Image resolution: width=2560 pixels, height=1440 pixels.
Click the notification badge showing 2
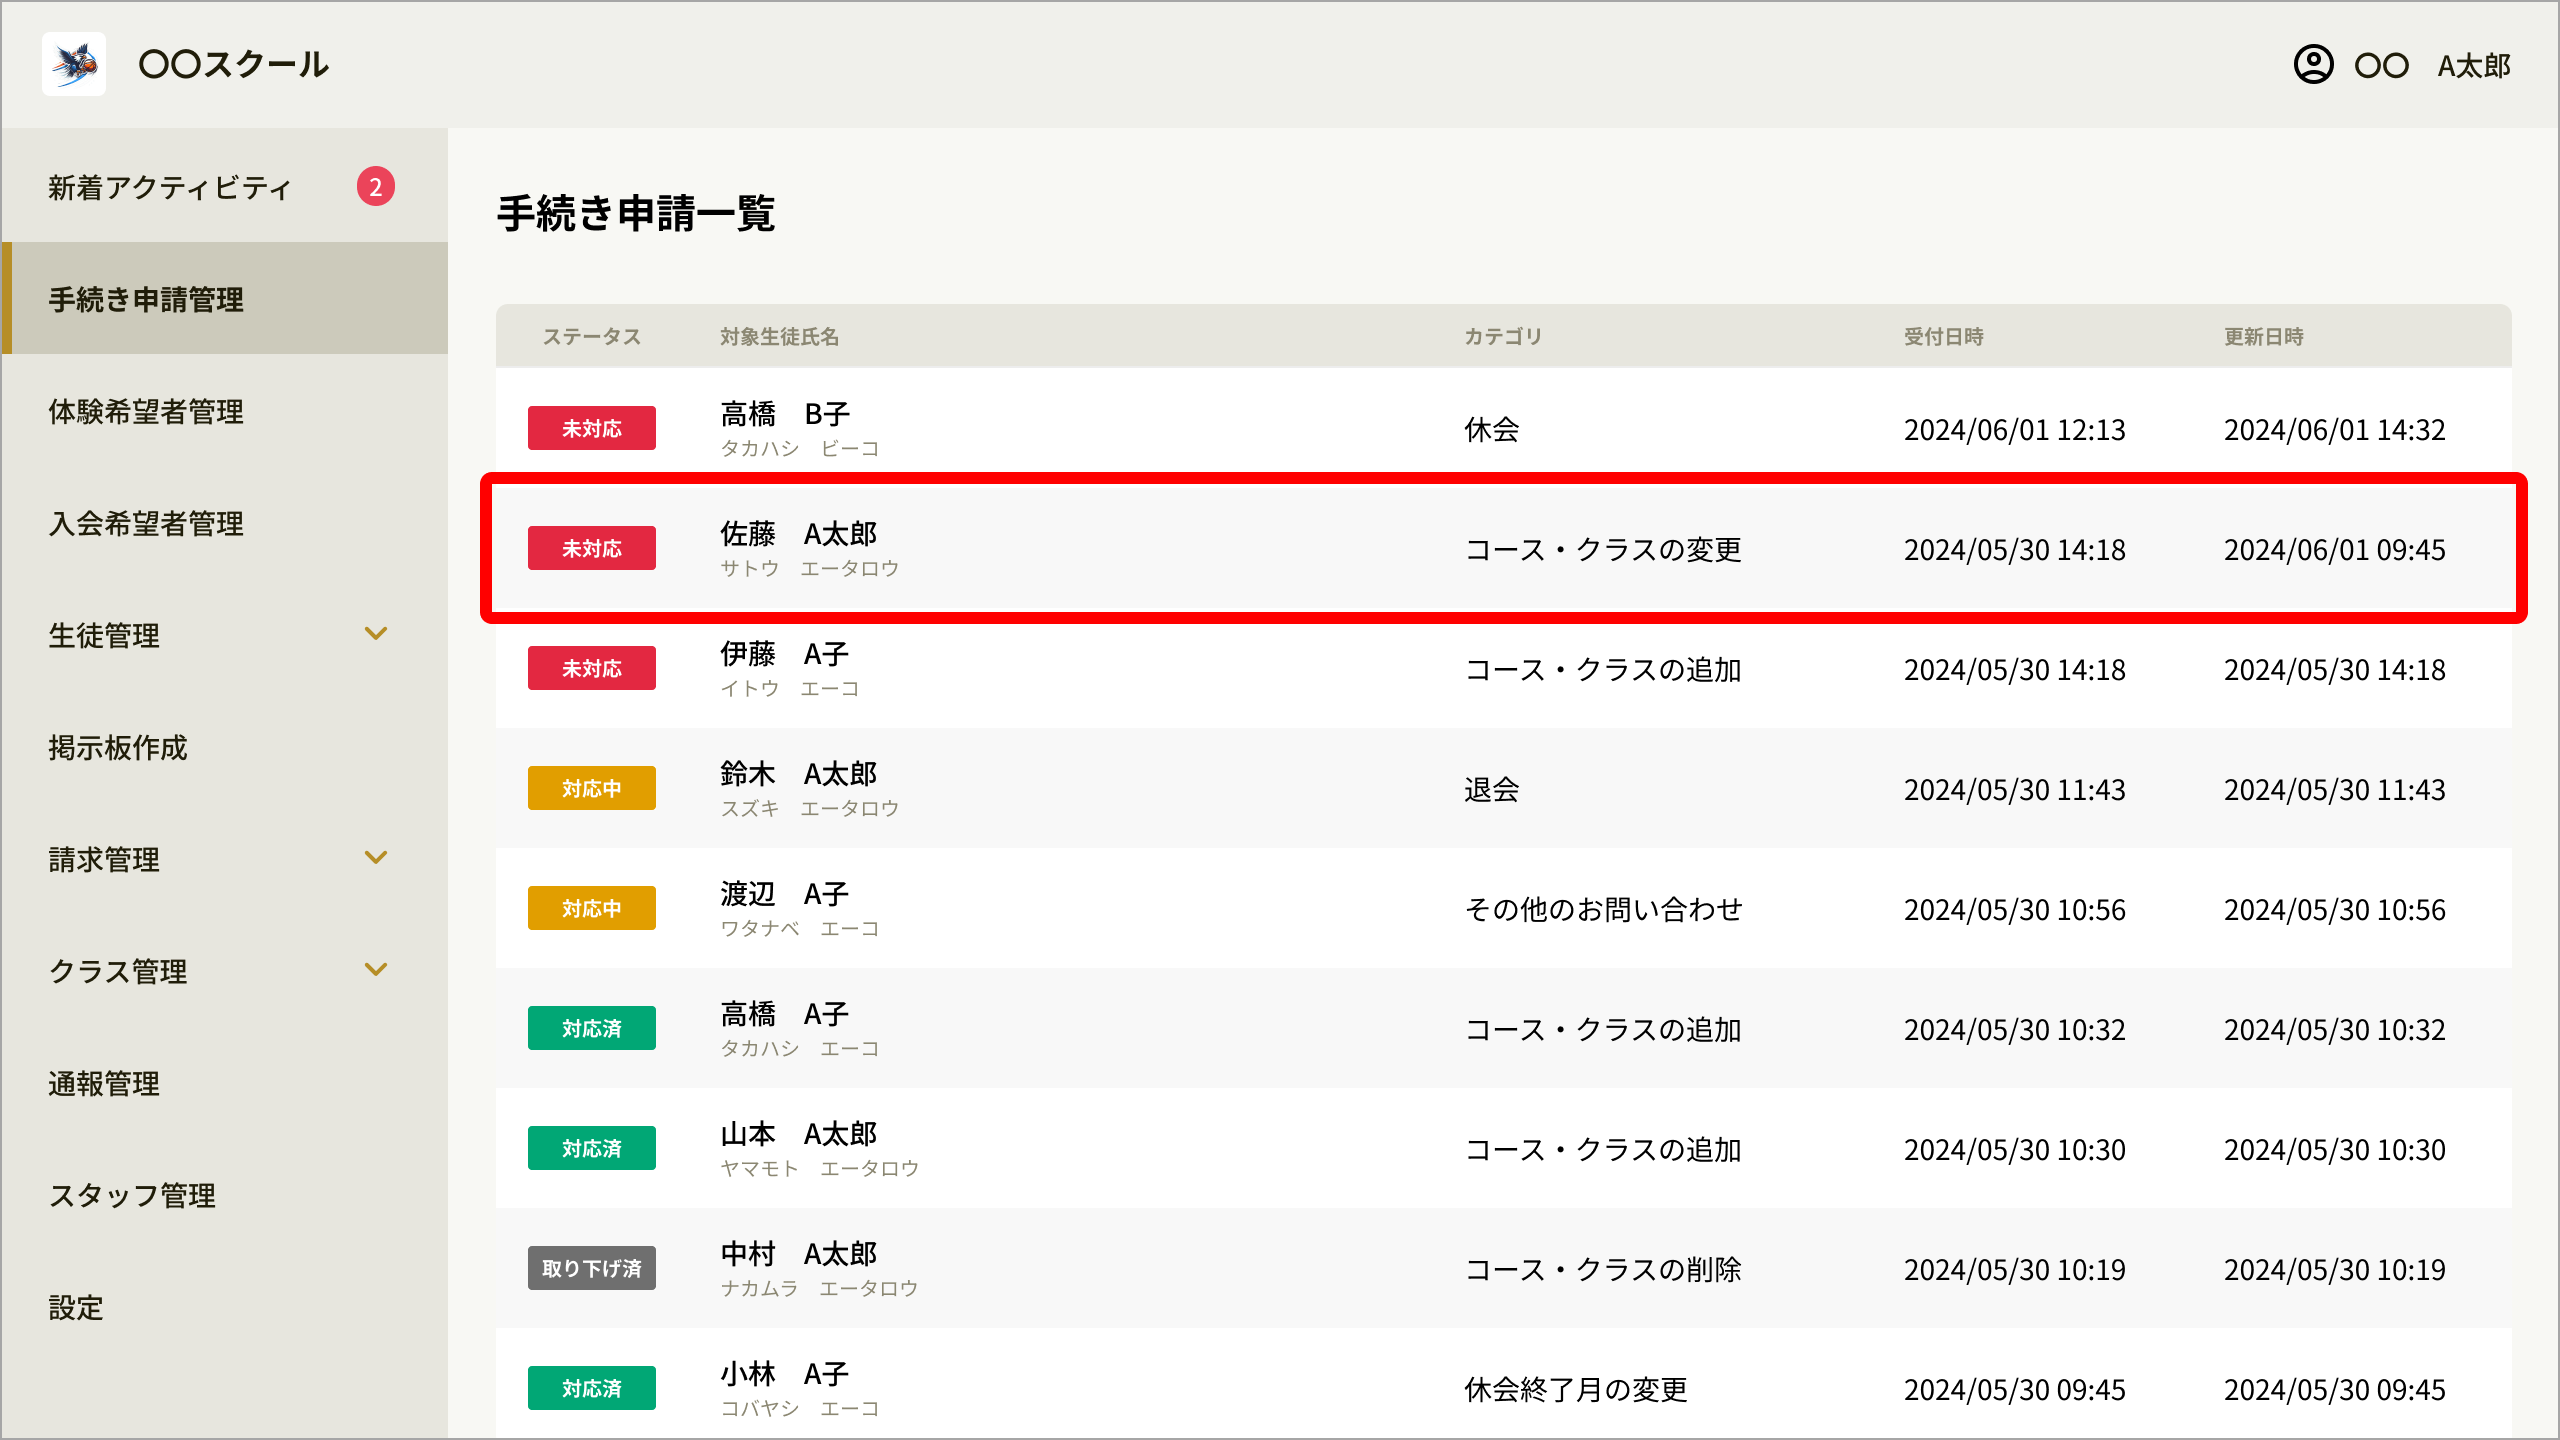376,186
